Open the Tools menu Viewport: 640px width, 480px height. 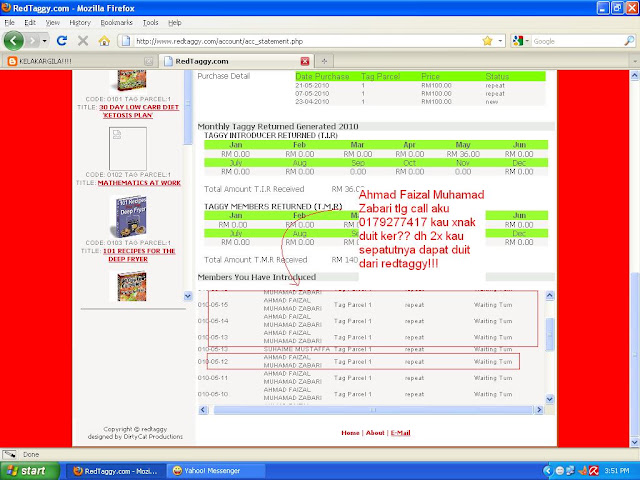(150, 22)
